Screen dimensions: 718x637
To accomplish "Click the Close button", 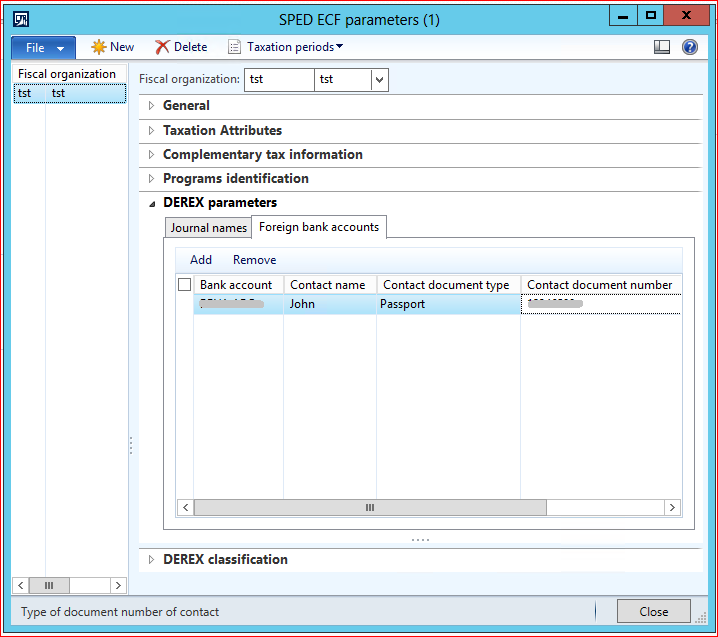I will pyautogui.click(x=653, y=611).
